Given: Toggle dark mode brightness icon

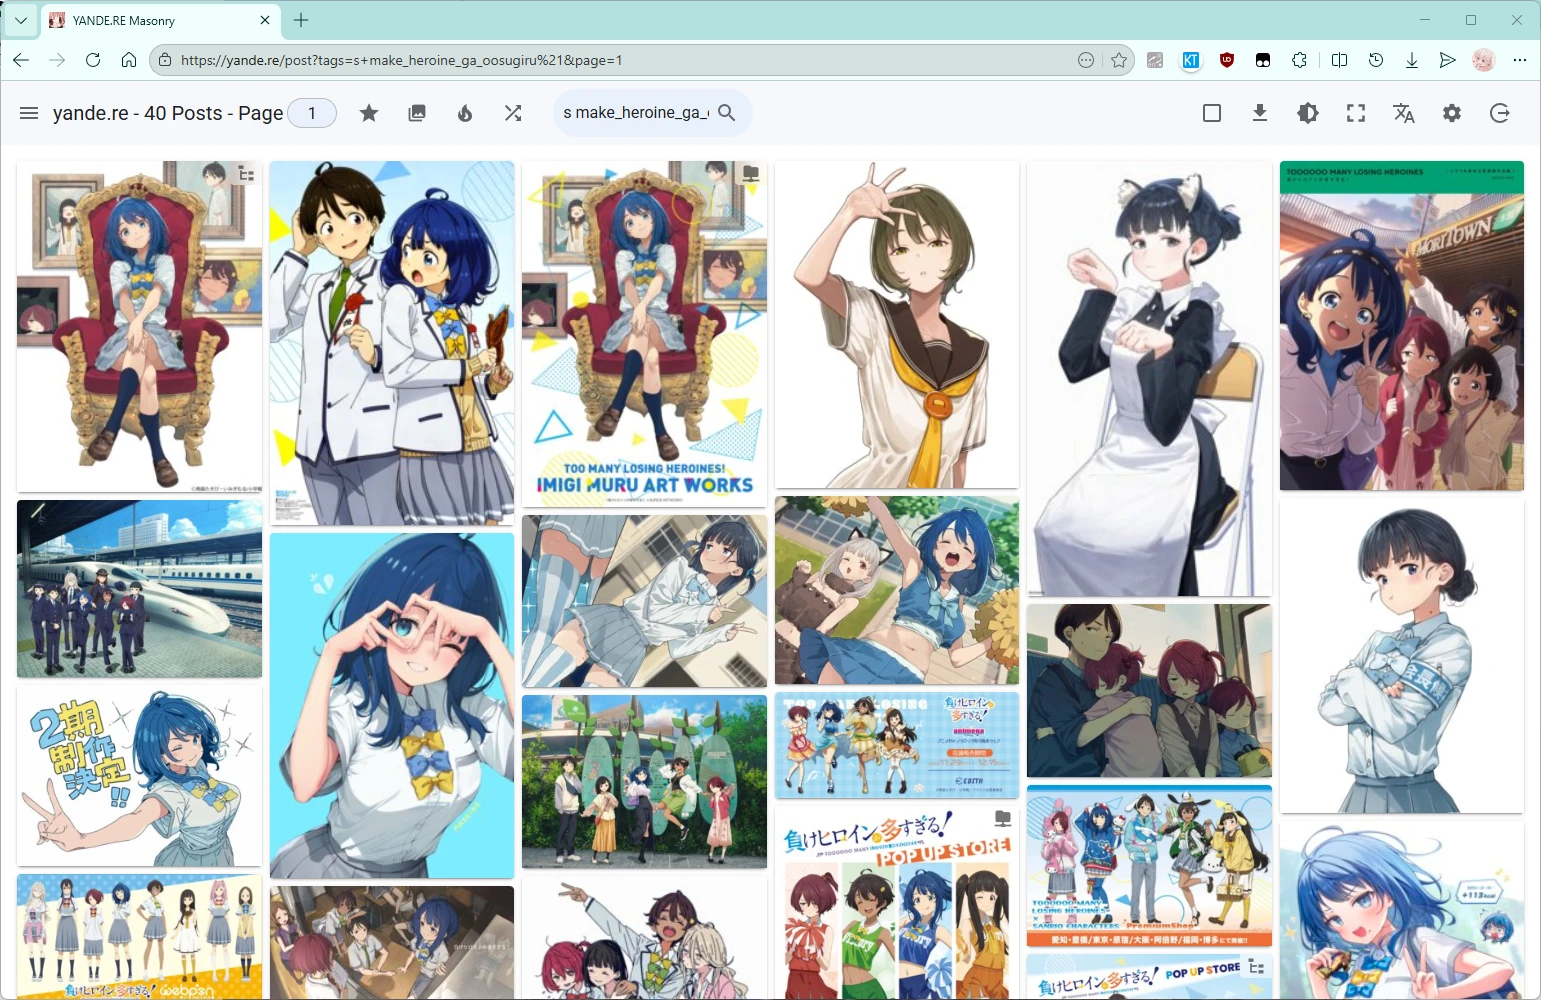Looking at the screenshot, I should [x=1308, y=113].
